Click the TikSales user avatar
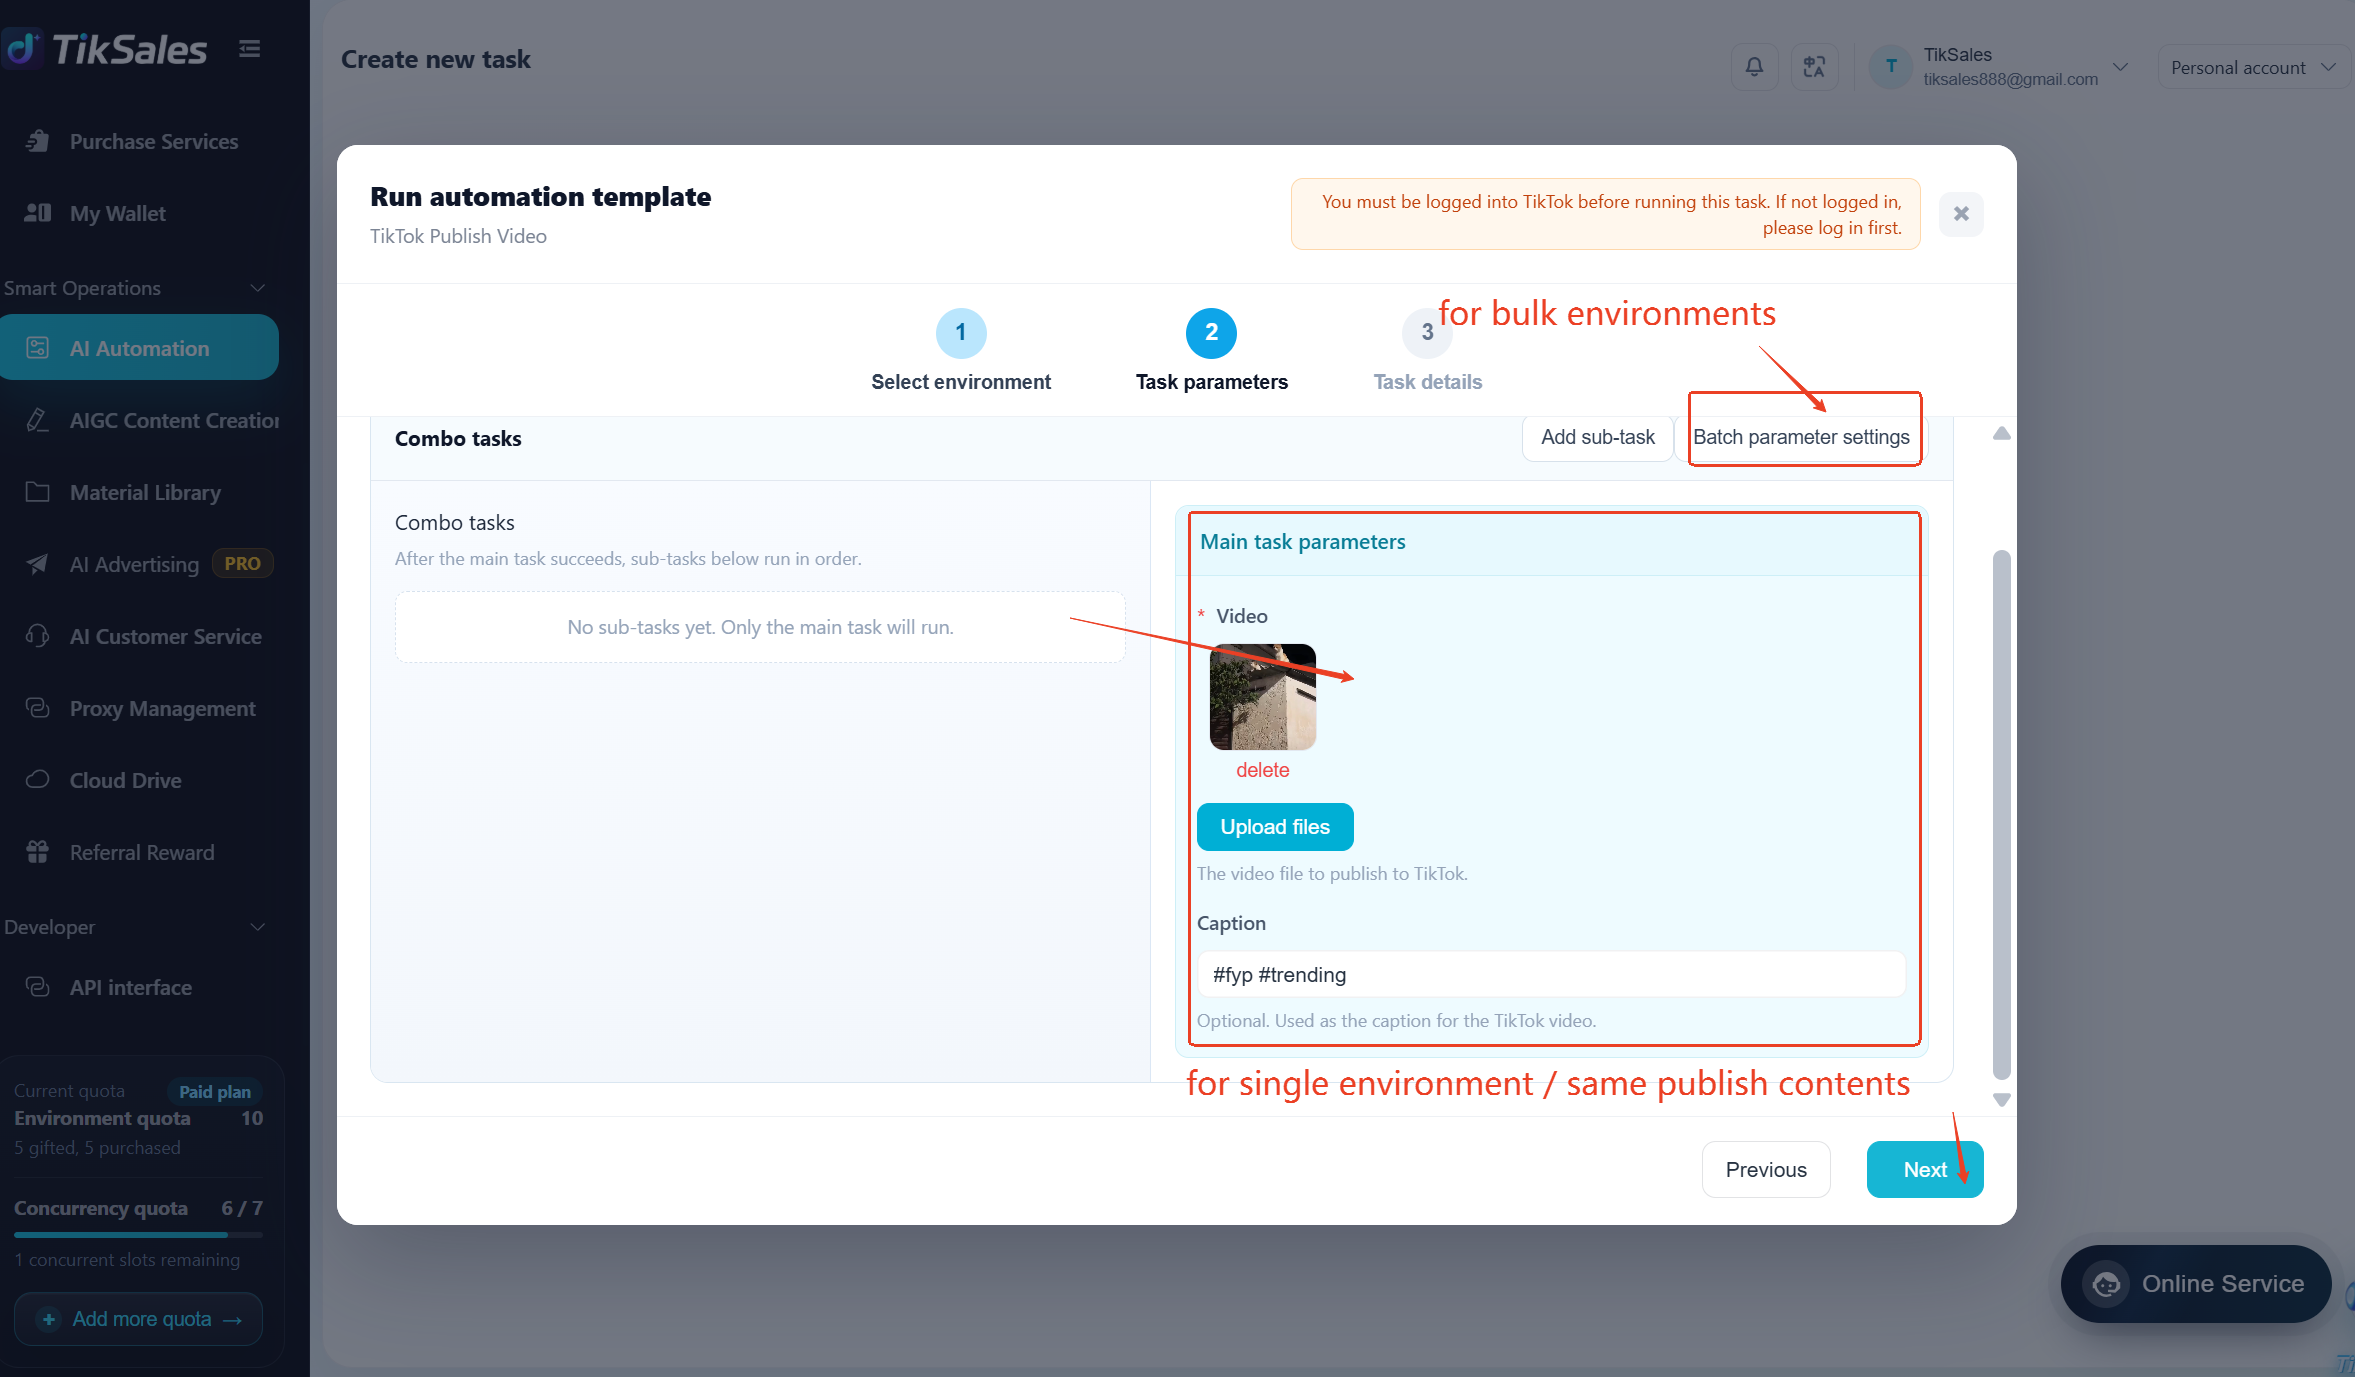The width and height of the screenshot is (2355, 1377). (x=1891, y=67)
